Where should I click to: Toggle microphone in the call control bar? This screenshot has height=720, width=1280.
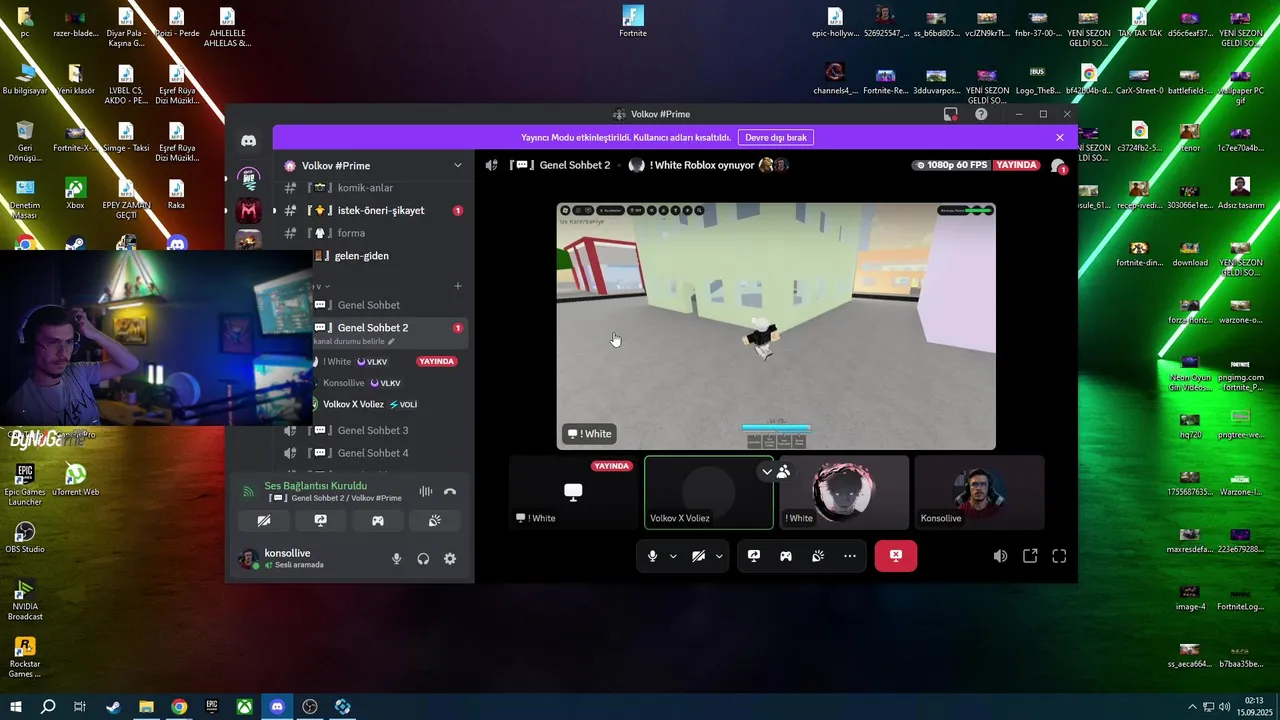[x=652, y=556]
